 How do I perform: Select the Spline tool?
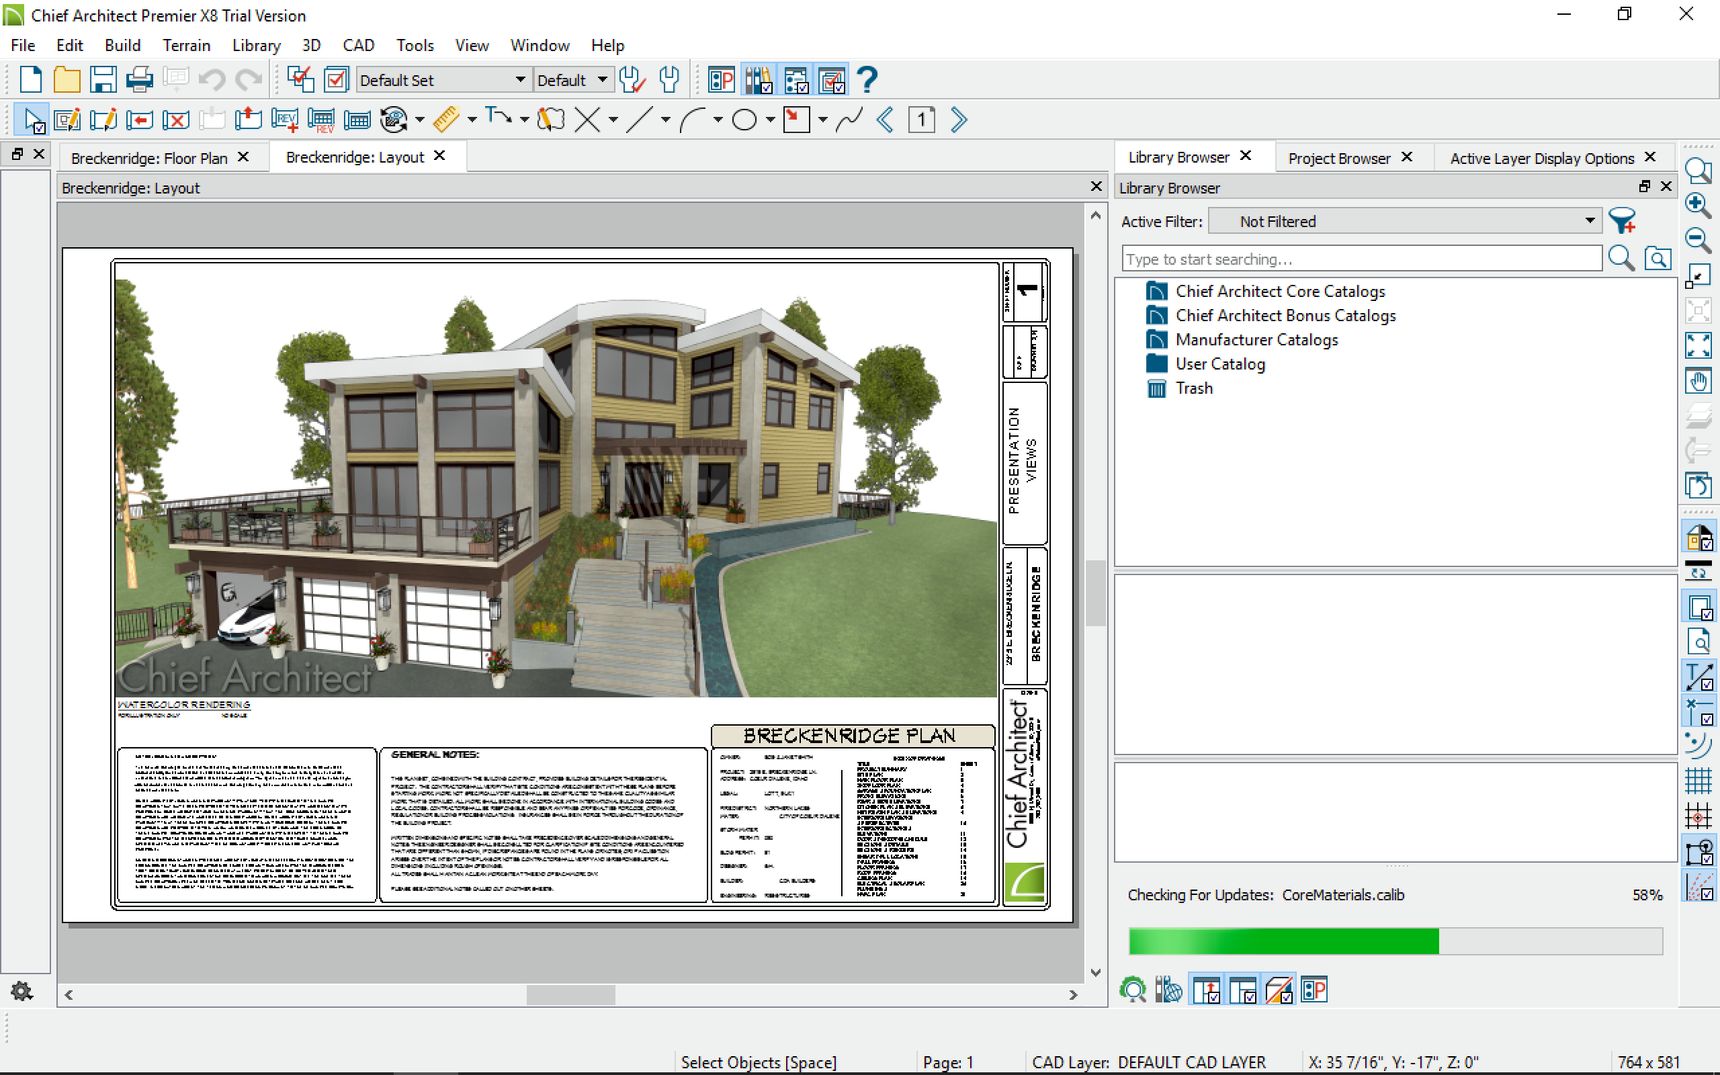coord(850,120)
